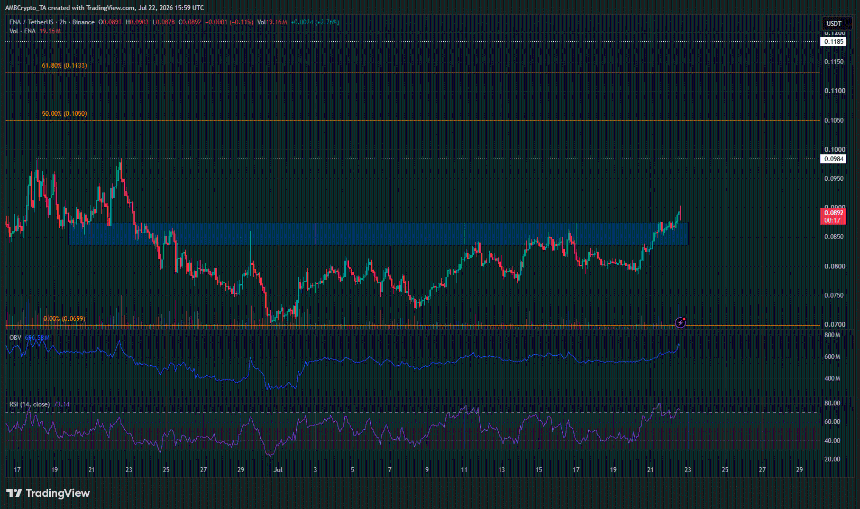Select the 0.00% (0.0699) Fibonacci label
This screenshot has height=509, width=860.
click(64, 319)
